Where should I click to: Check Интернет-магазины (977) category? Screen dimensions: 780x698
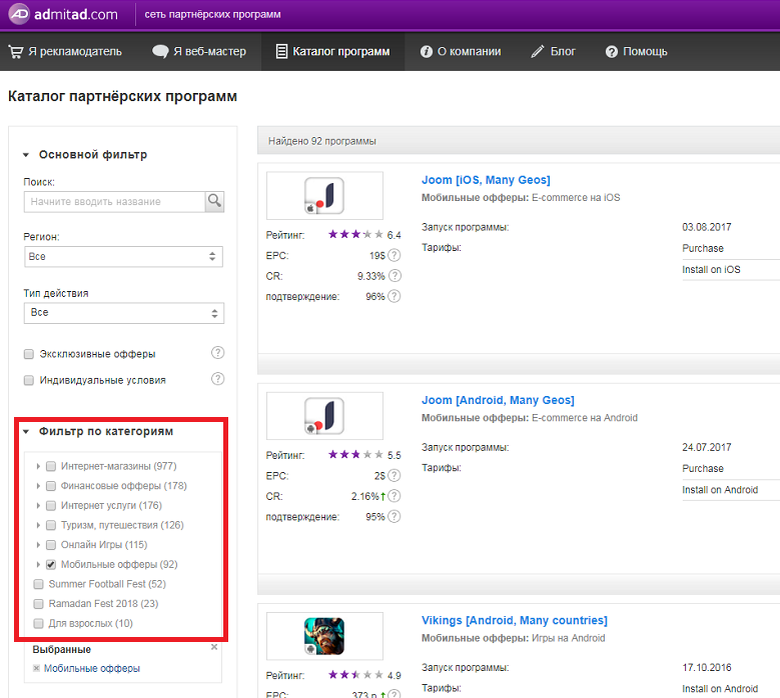(x=51, y=466)
